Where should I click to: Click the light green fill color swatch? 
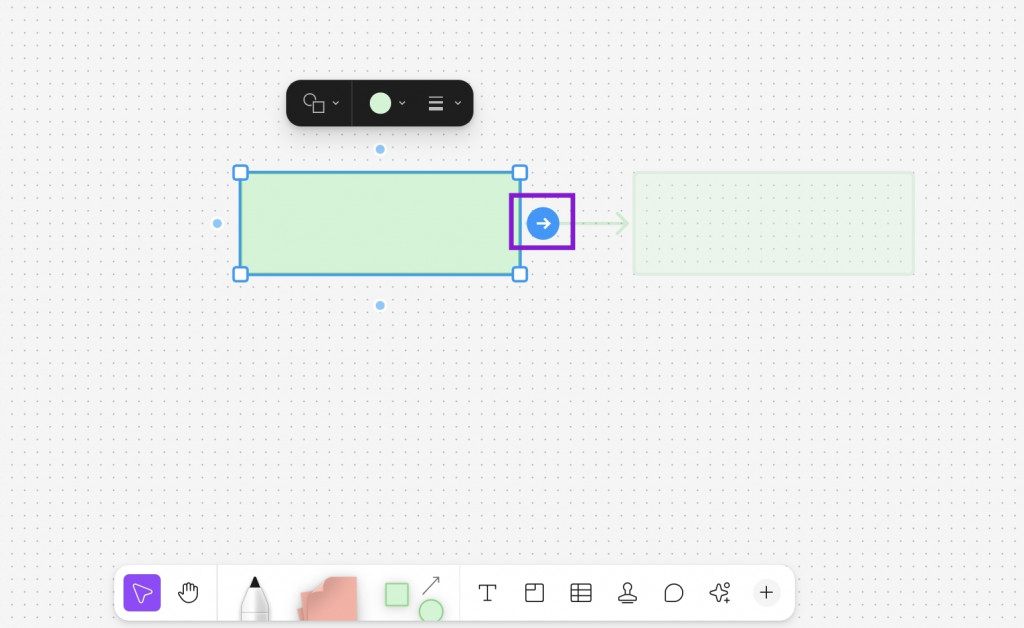coord(380,103)
